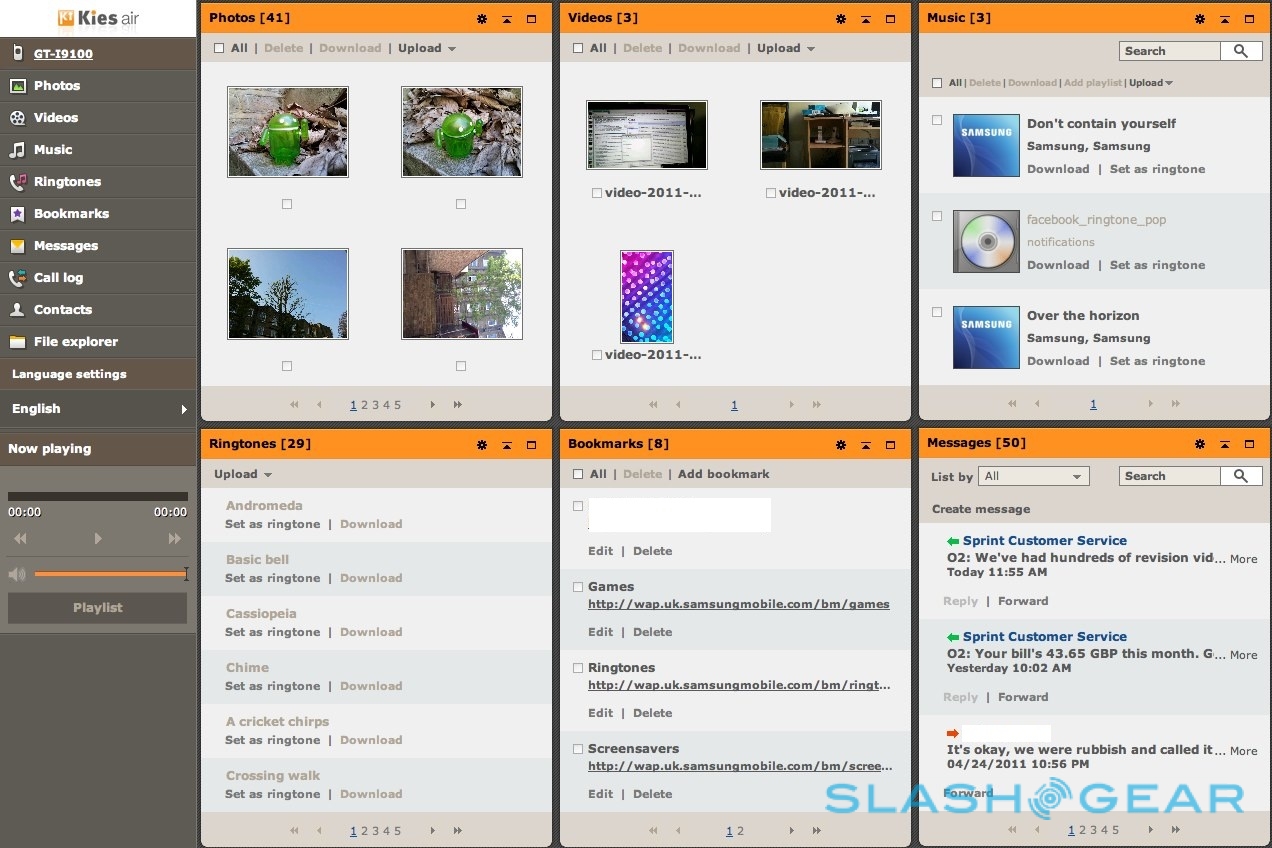This screenshot has height=848, width=1272.
Task: Click the Bookmarks star icon in sidebar
Action: (17, 214)
